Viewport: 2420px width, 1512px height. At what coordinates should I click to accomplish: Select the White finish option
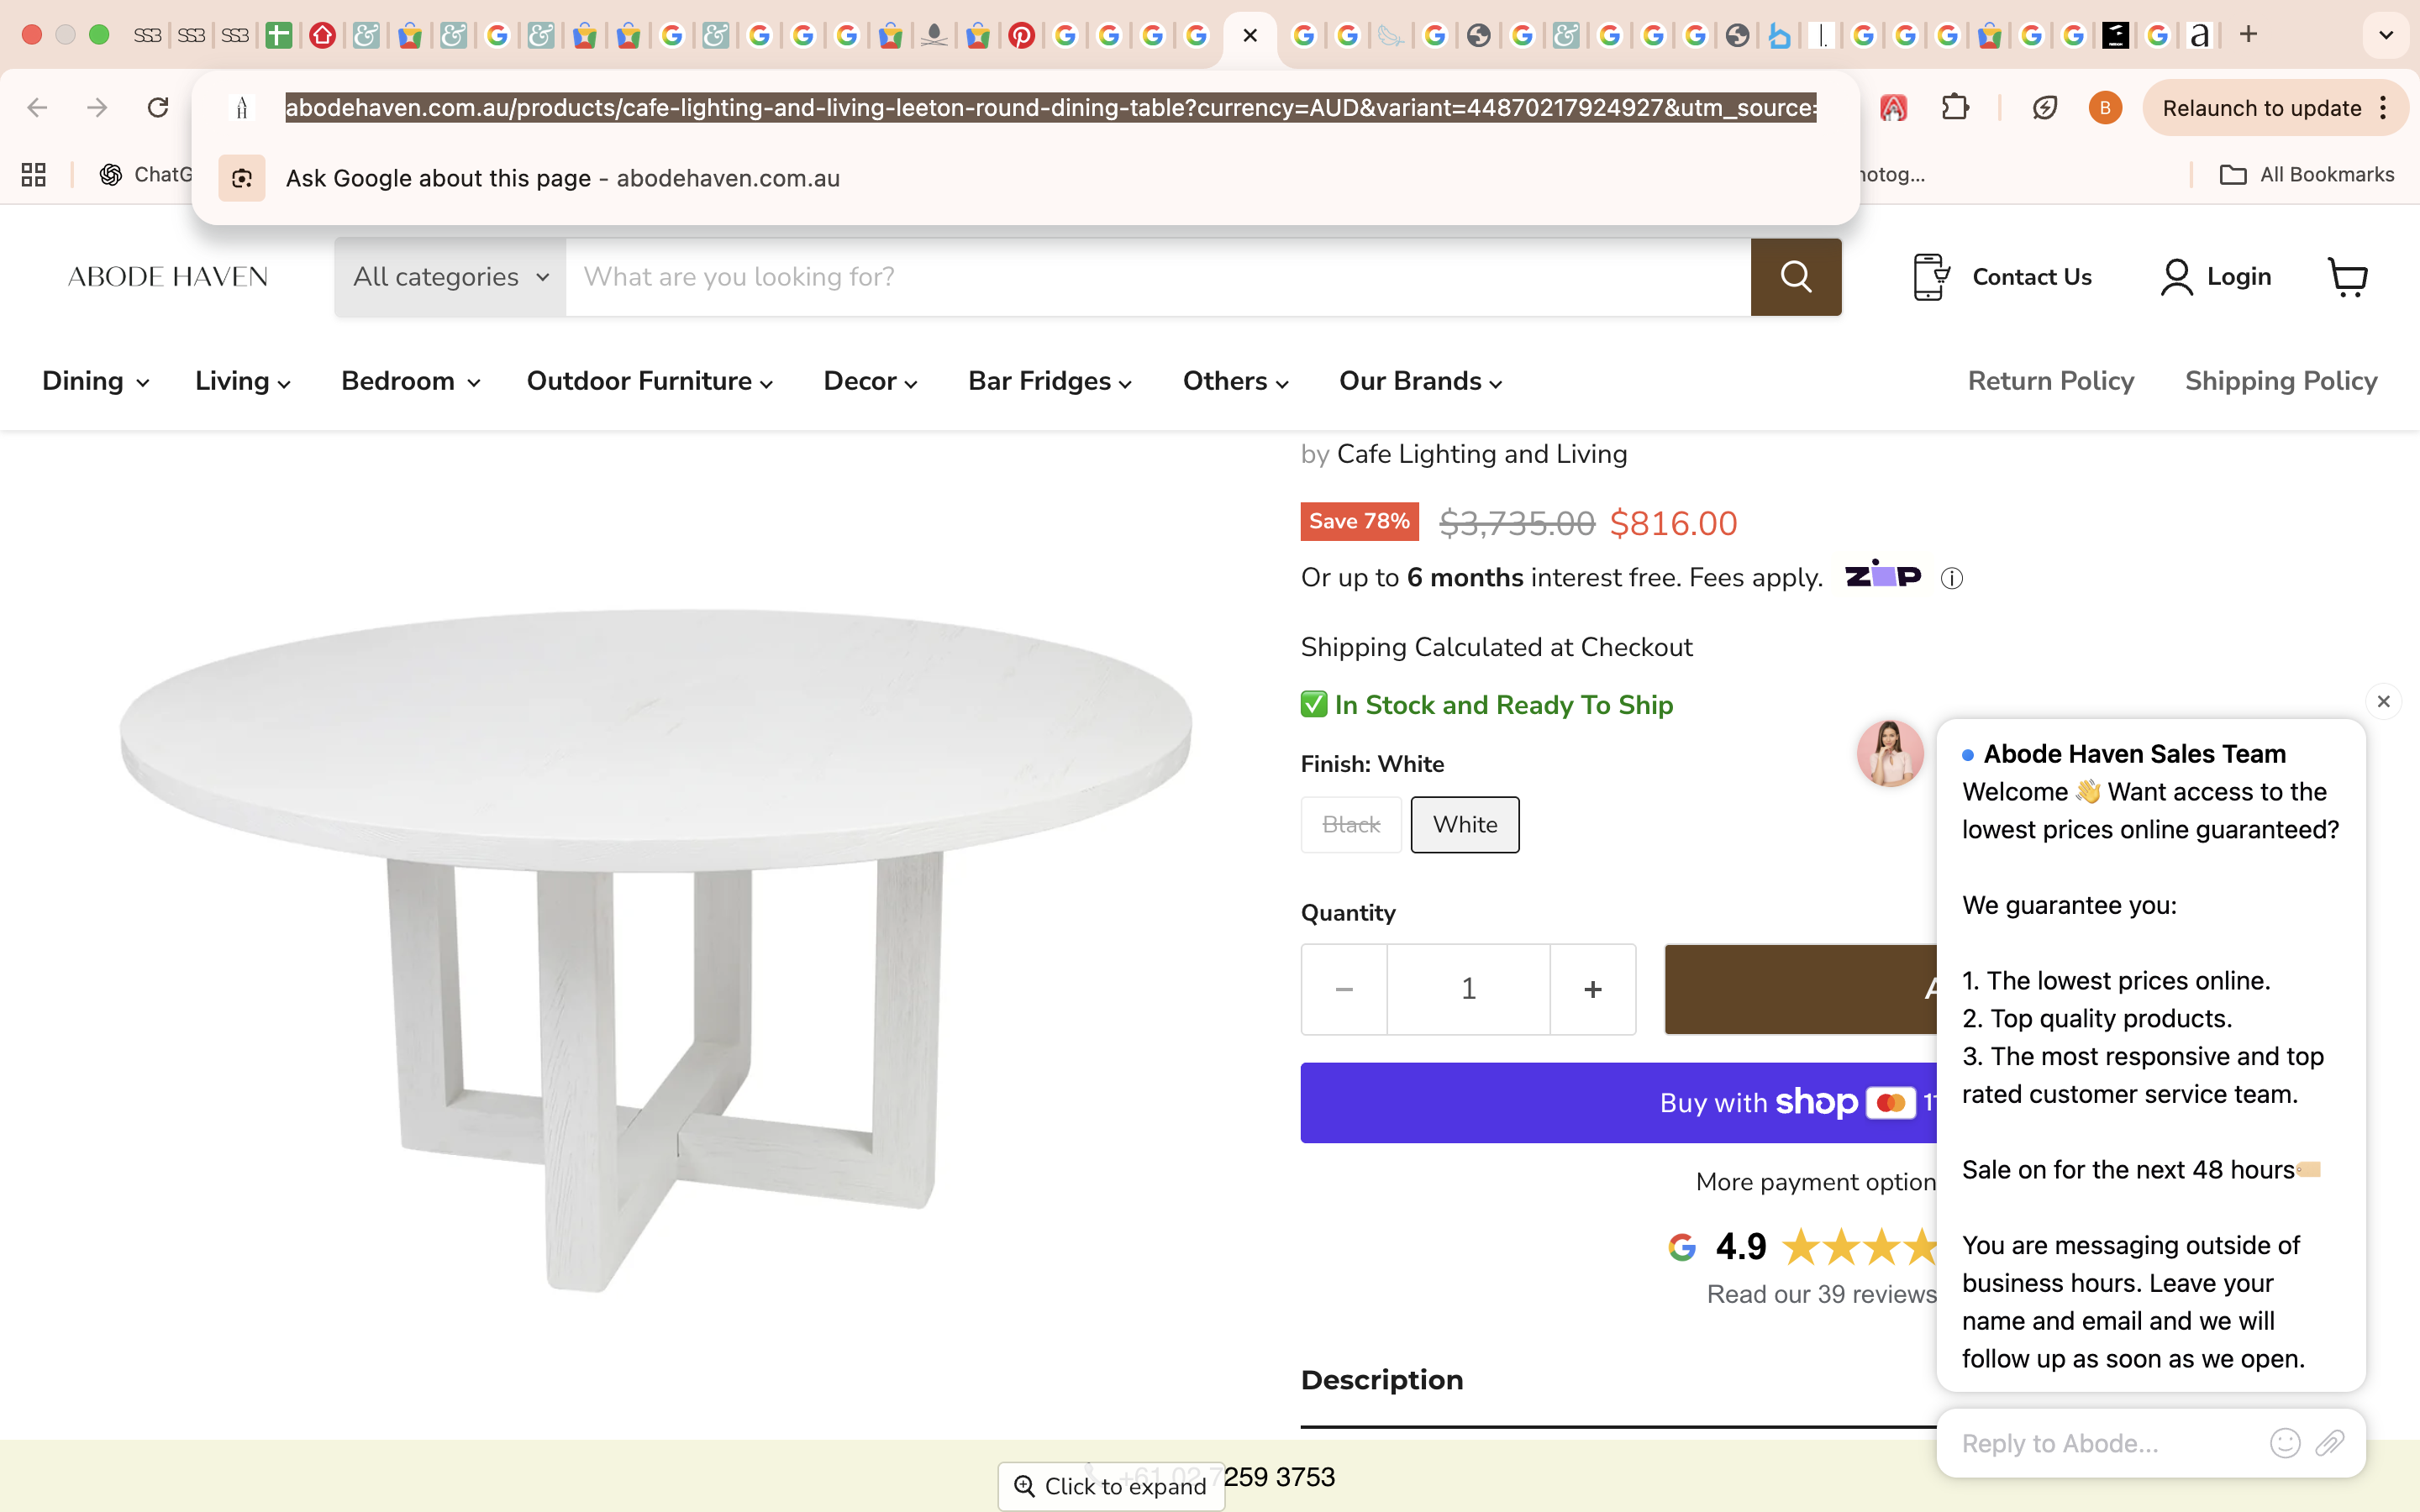(x=1464, y=825)
